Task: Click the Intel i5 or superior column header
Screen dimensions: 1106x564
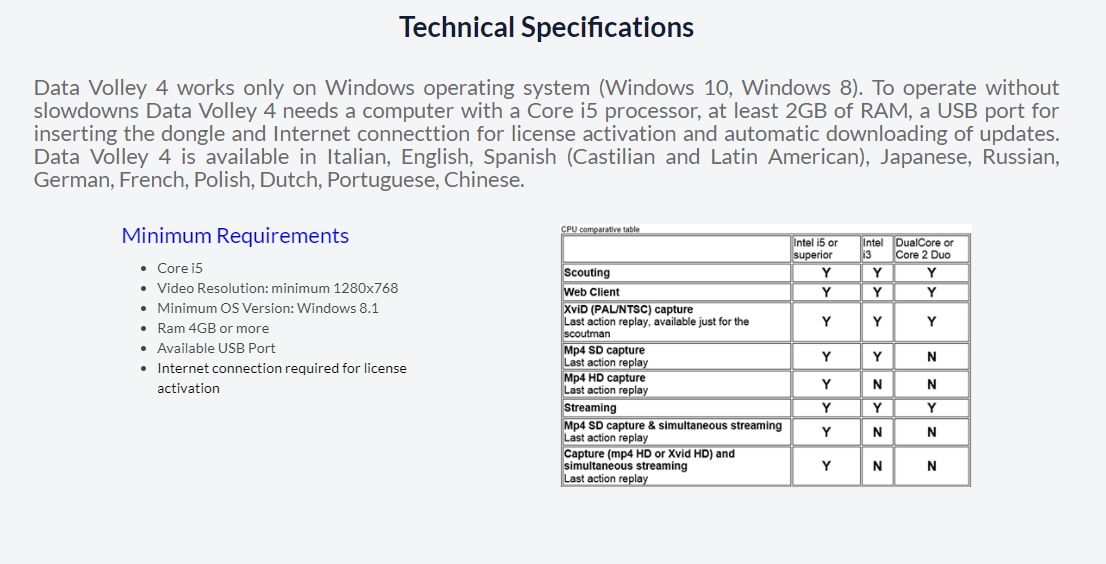Action: (816, 249)
